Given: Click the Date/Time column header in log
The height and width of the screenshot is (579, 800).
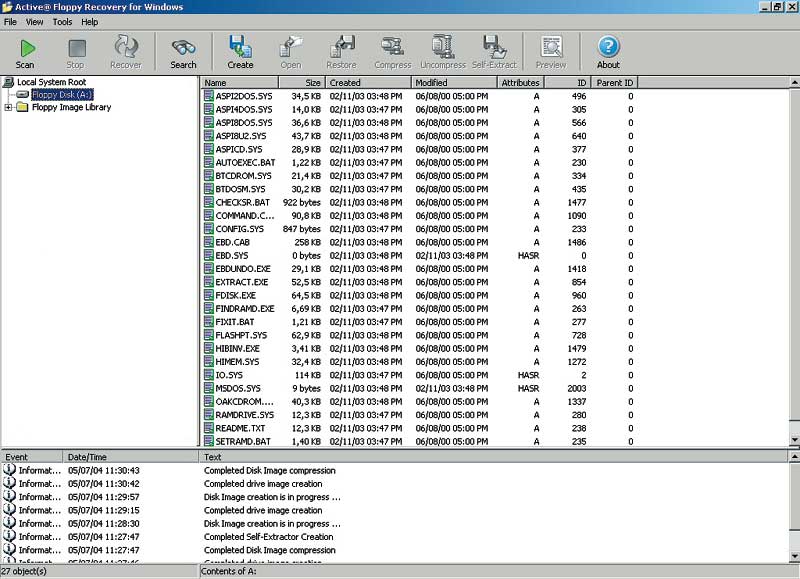Looking at the screenshot, I should click(x=130, y=457).
